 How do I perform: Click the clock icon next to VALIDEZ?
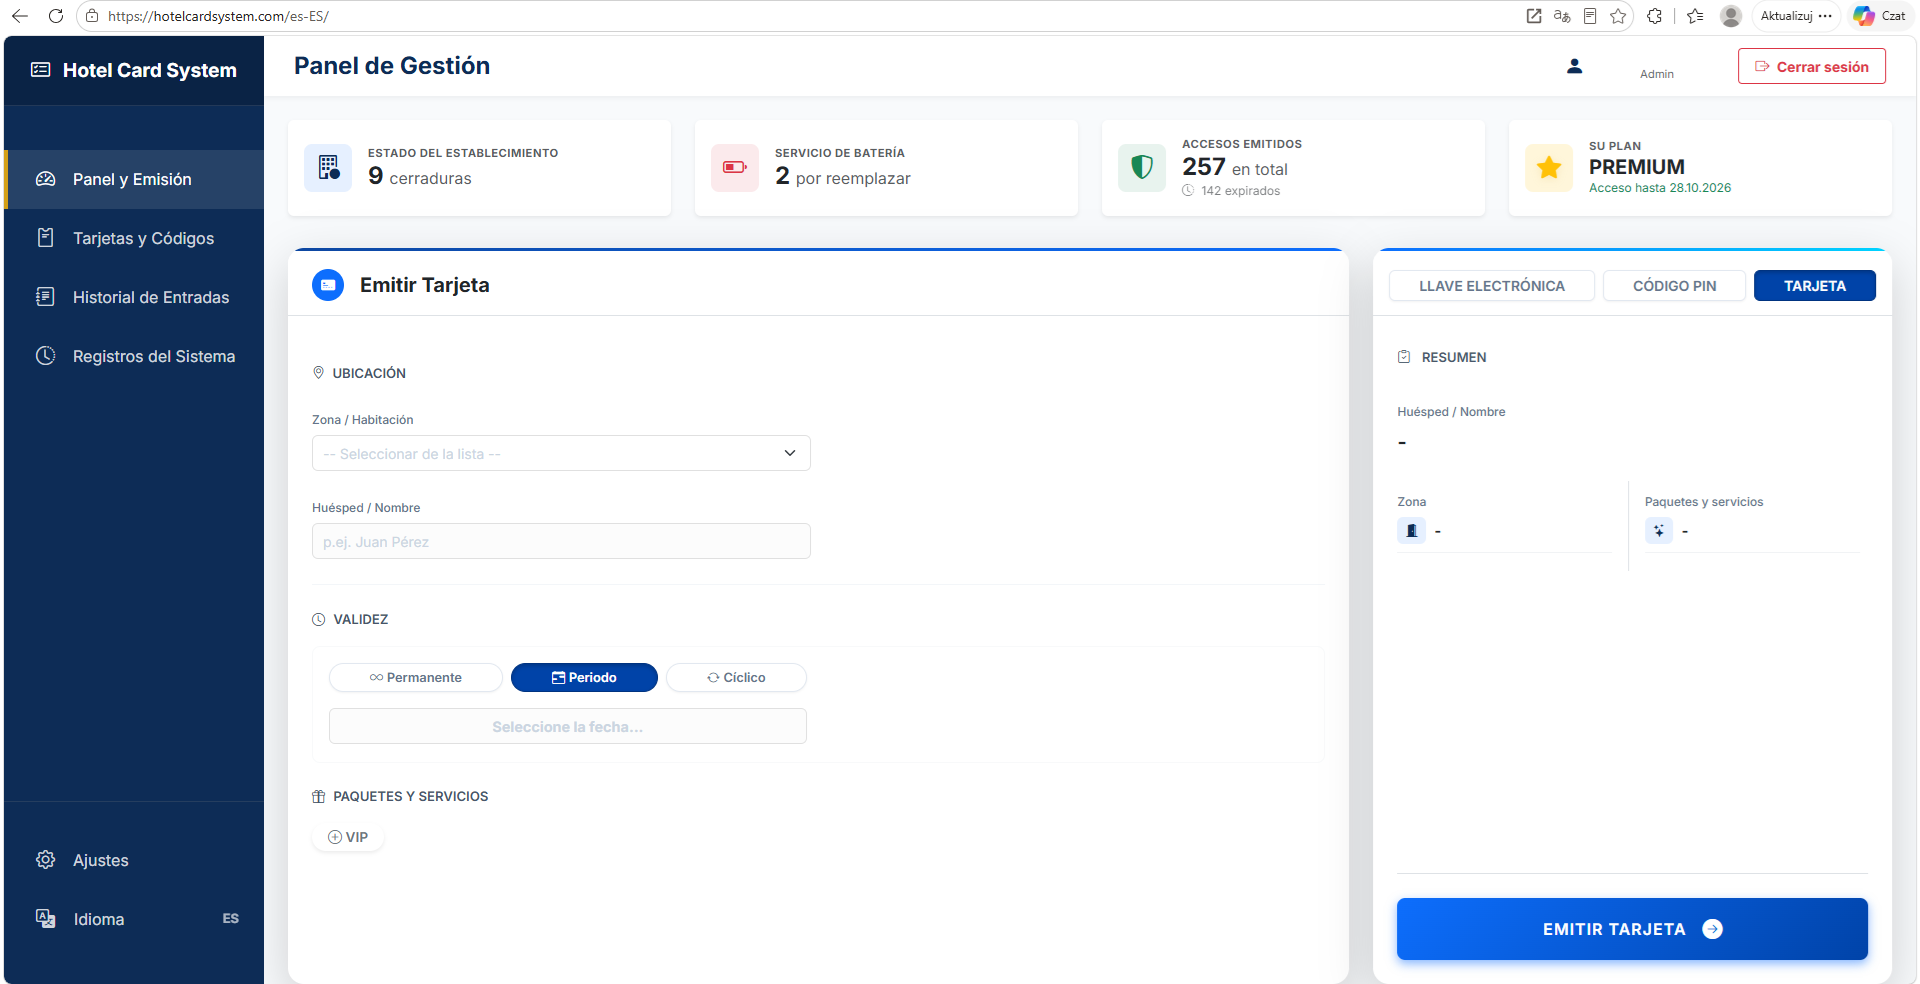(x=319, y=620)
